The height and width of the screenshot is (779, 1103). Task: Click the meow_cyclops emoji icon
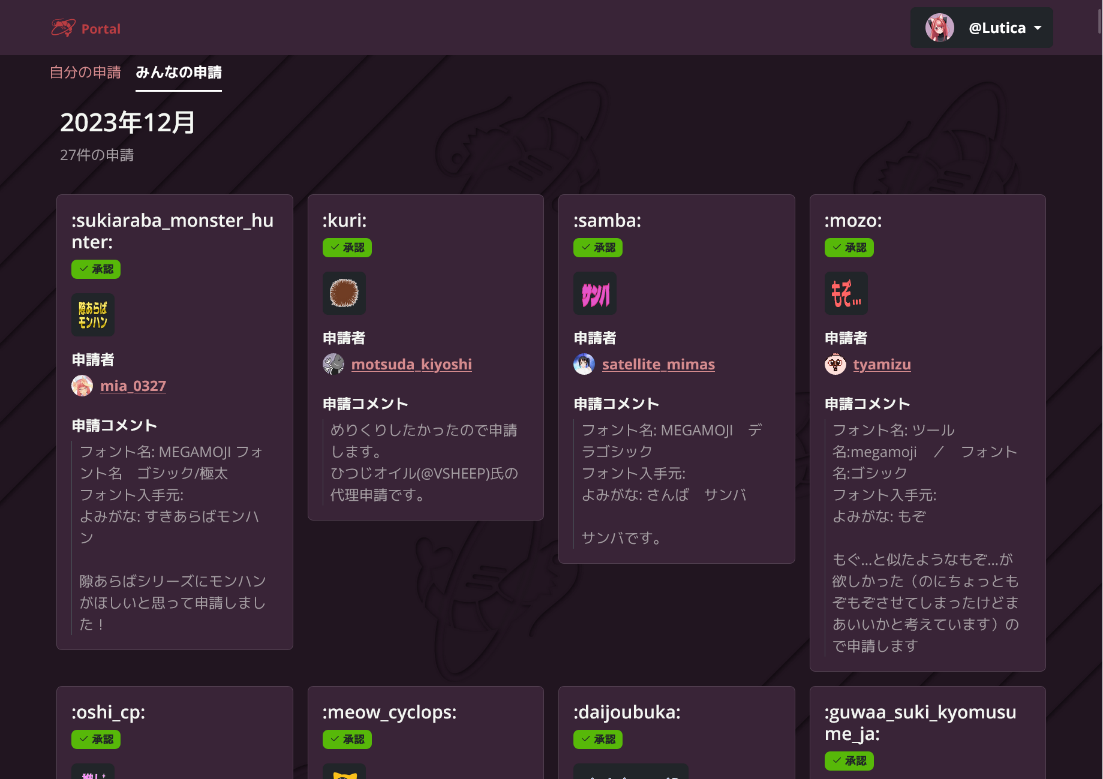pos(344,772)
